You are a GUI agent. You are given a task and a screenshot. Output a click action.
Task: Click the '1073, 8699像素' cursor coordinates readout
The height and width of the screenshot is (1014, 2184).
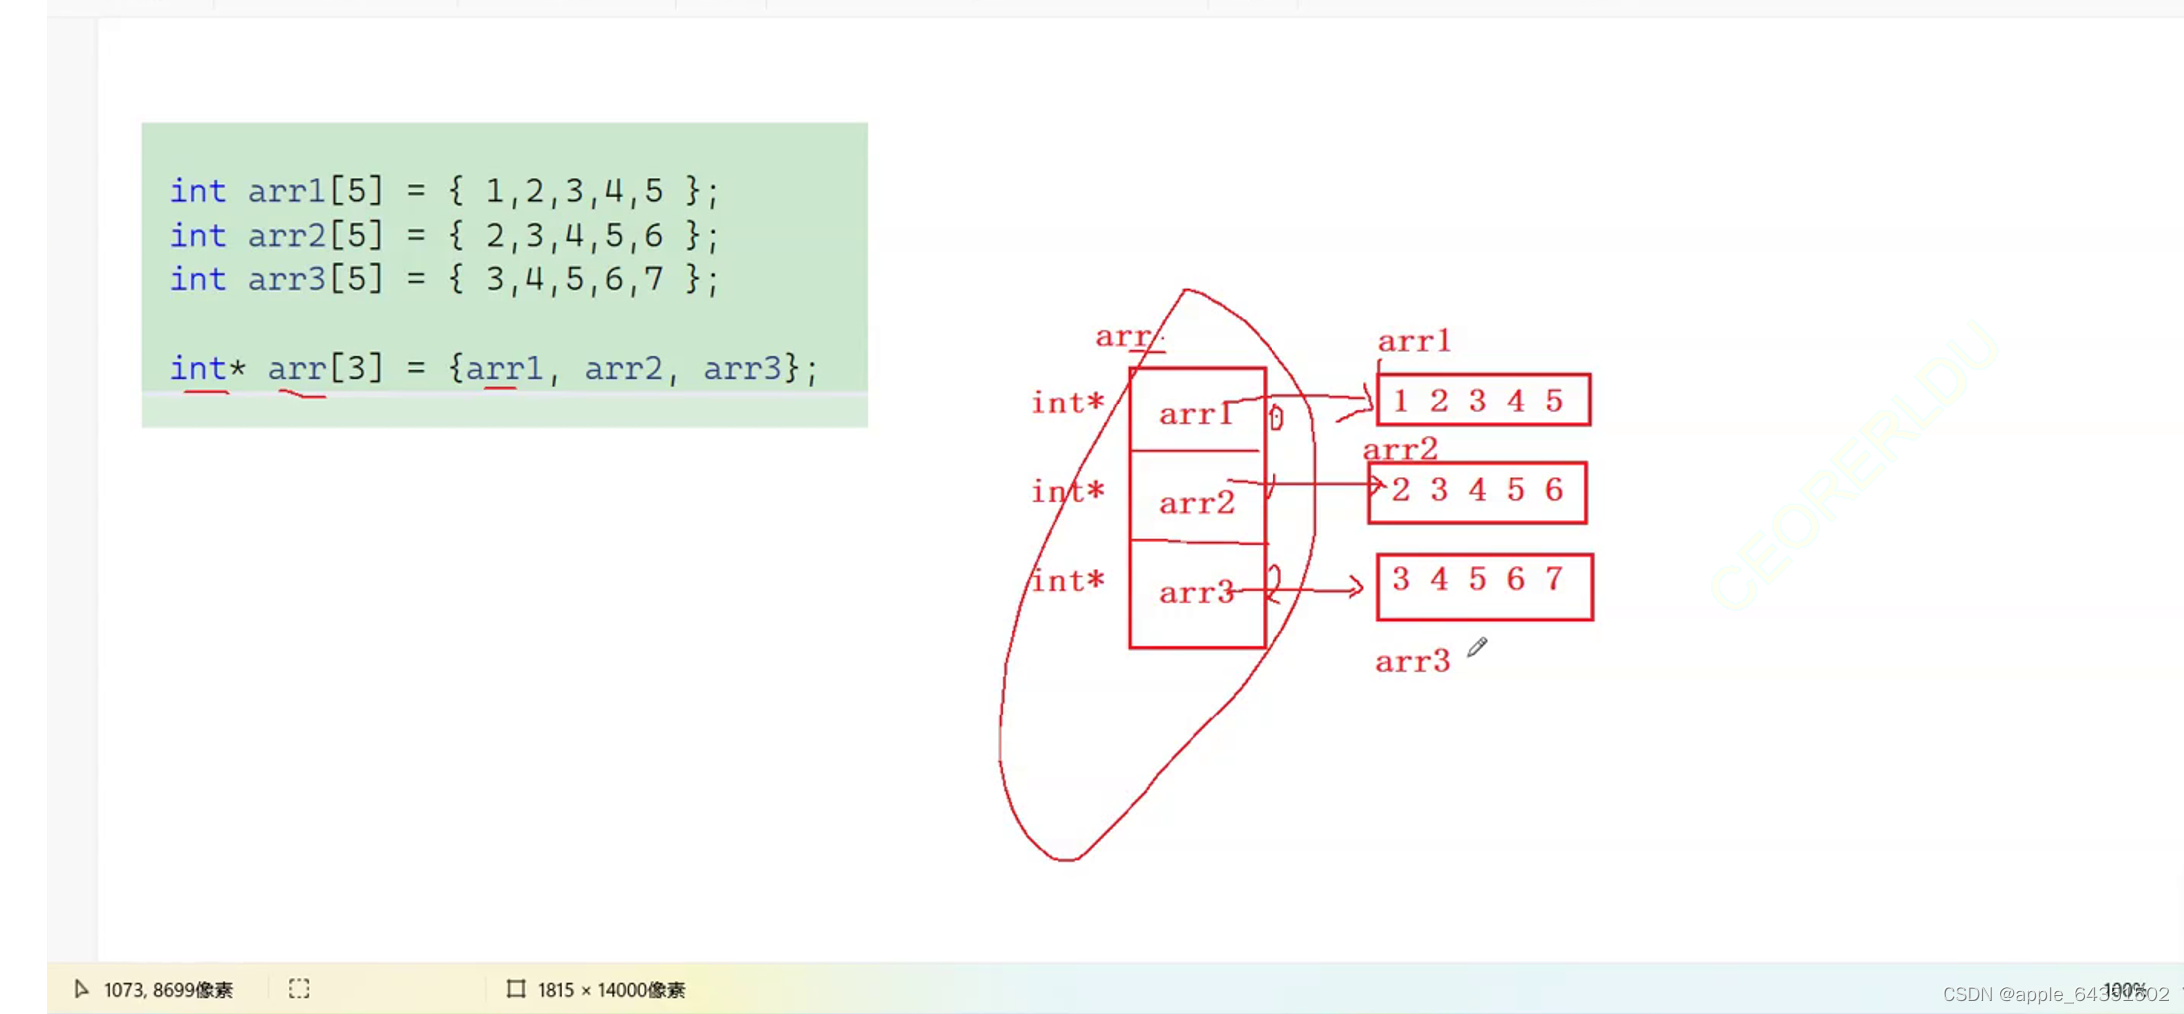(168, 990)
